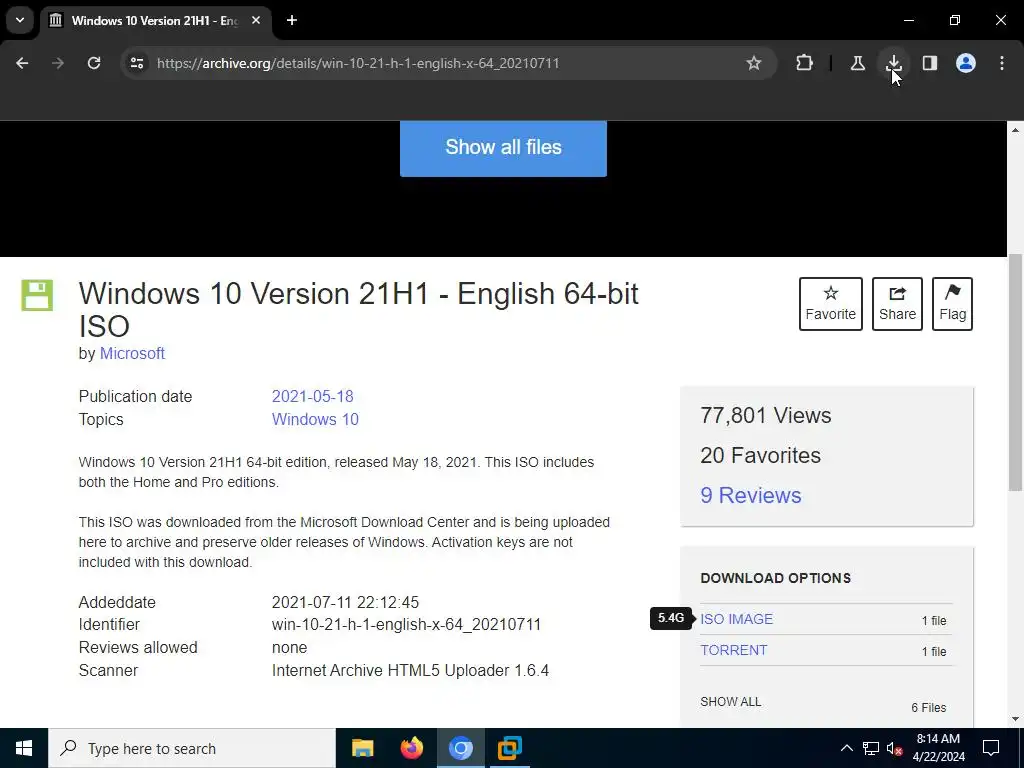Flag this item
This screenshot has width=1024, height=768.
click(952, 304)
